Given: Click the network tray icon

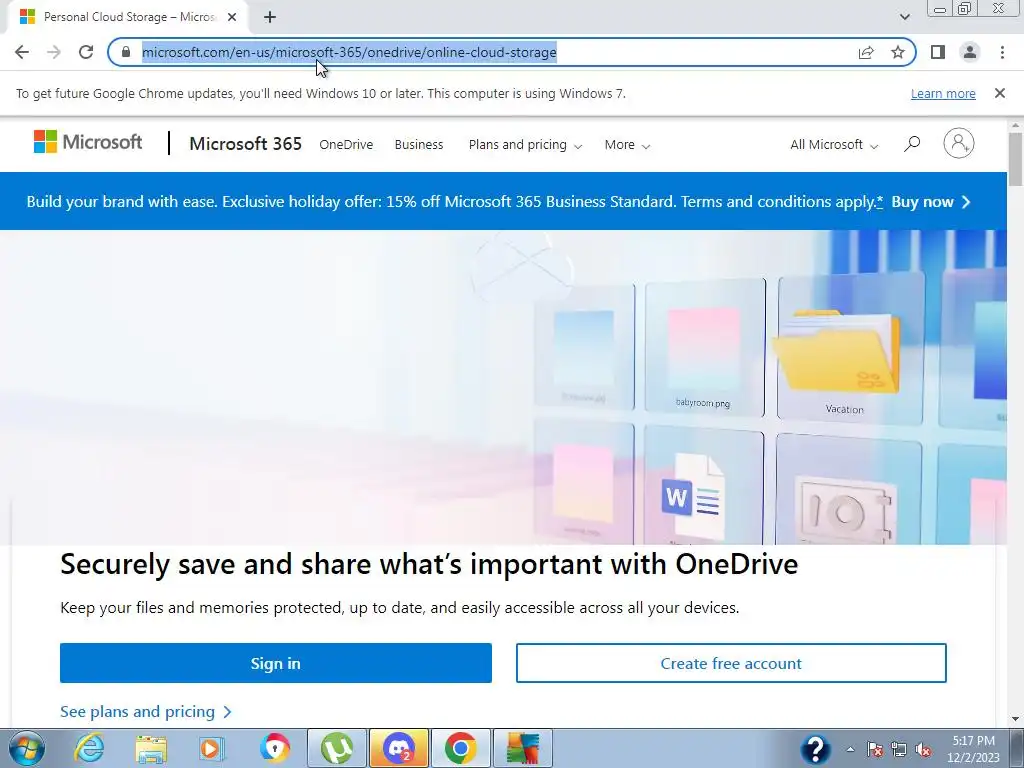Looking at the screenshot, I should tap(899, 749).
